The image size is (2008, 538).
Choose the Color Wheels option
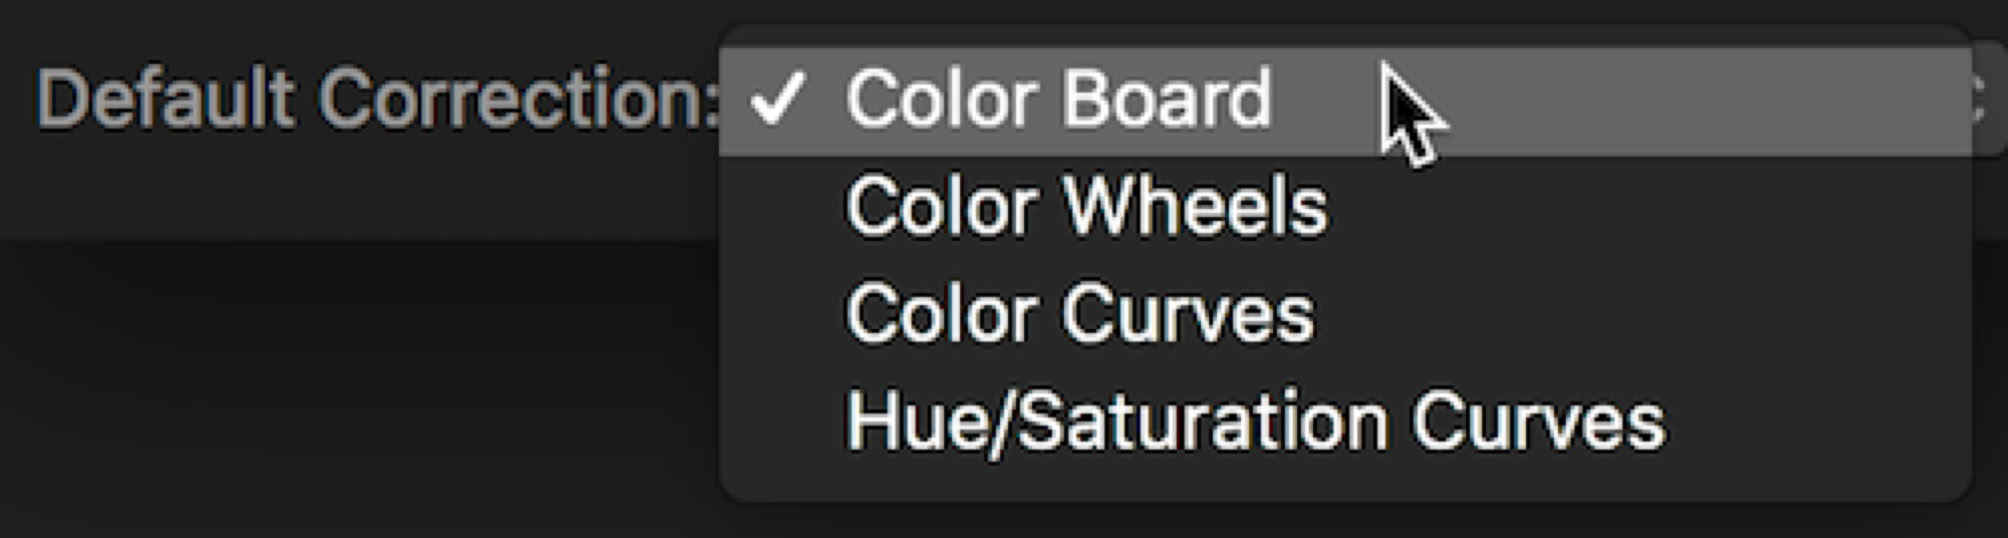tap(1086, 207)
